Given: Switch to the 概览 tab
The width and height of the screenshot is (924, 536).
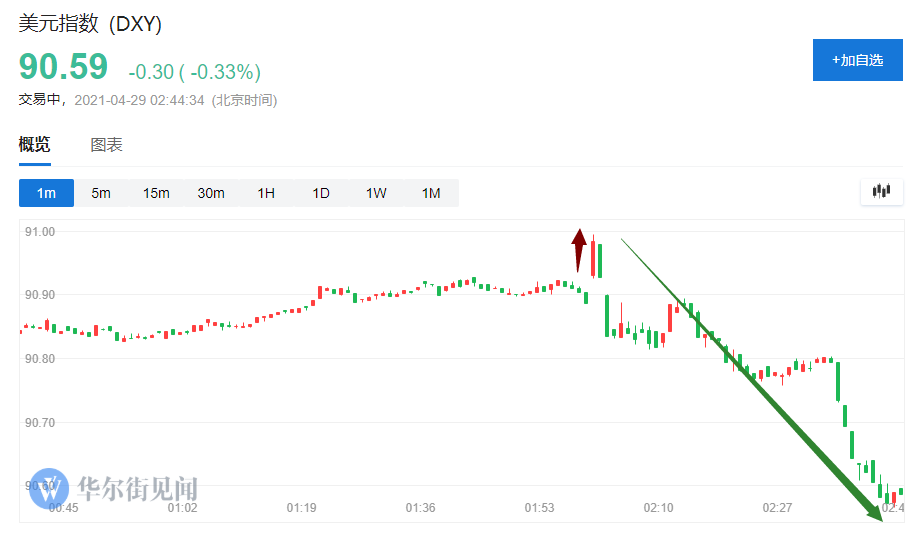Looking at the screenshot, I should (x=34, y=145).
